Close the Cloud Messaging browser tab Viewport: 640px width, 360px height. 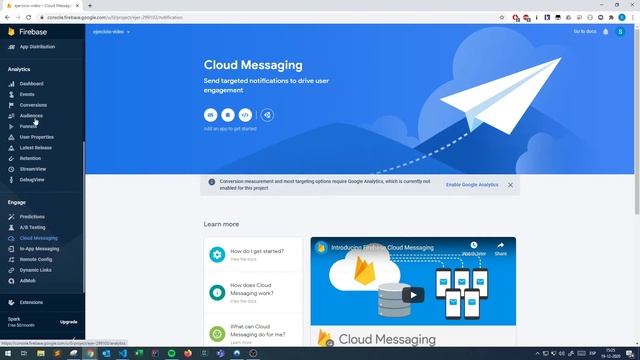click(x=77, y=6)
